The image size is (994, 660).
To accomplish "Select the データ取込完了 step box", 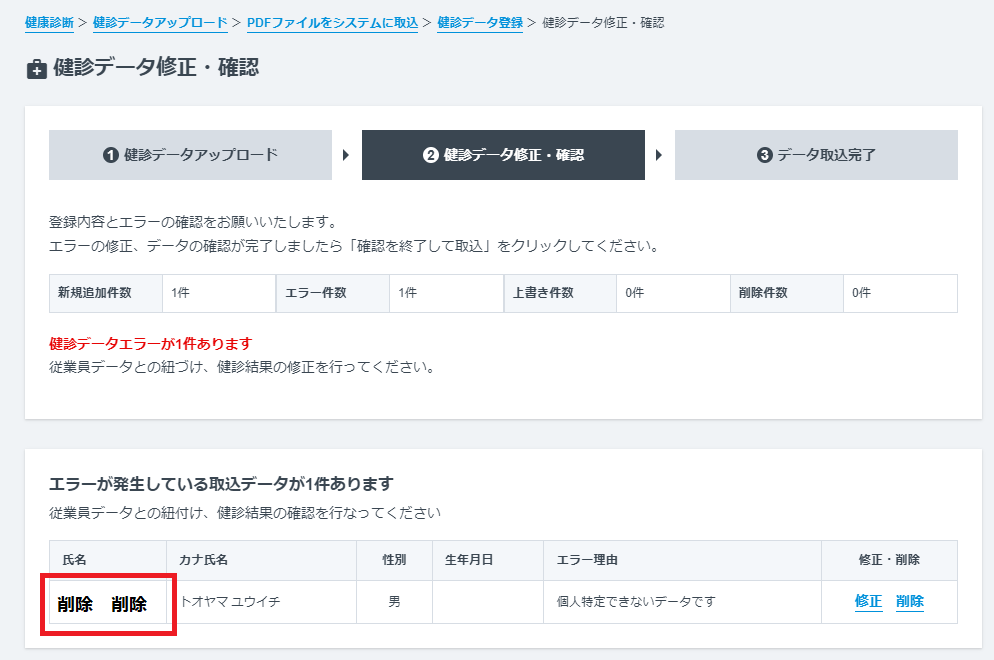I will [815, 155].
